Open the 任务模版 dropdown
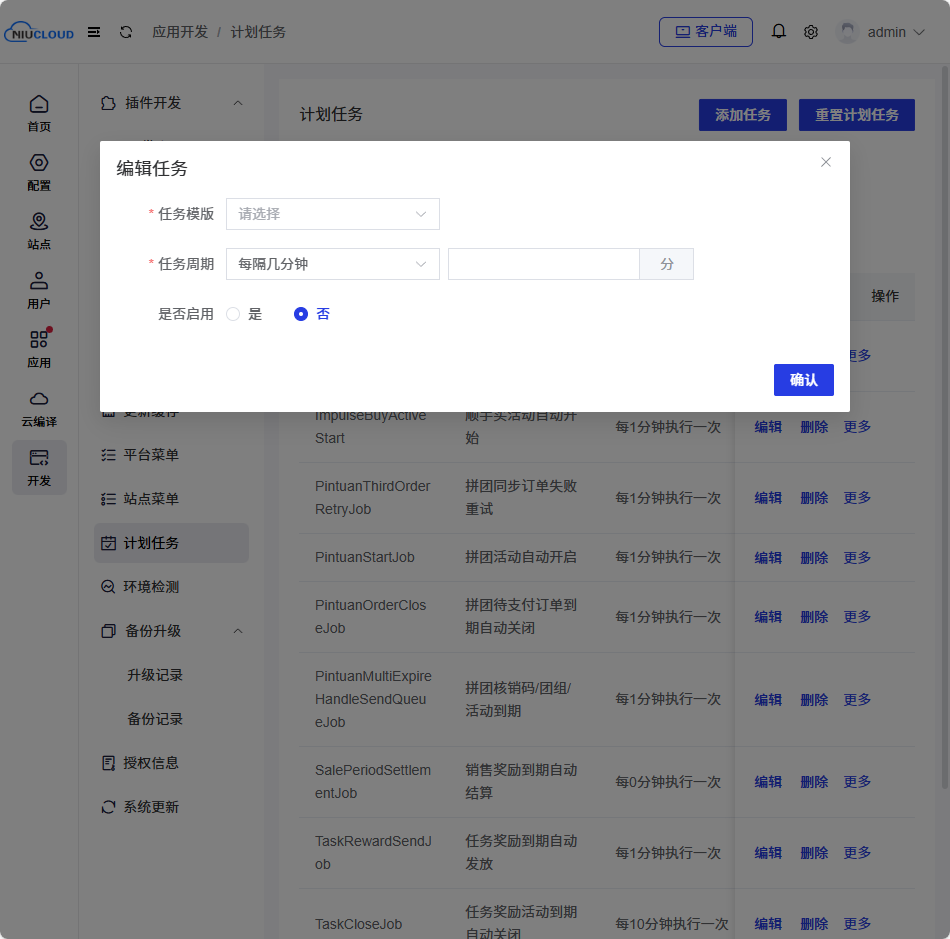This screenshot has width=950, height=939. pyautogui.click(x=333, y=214)
